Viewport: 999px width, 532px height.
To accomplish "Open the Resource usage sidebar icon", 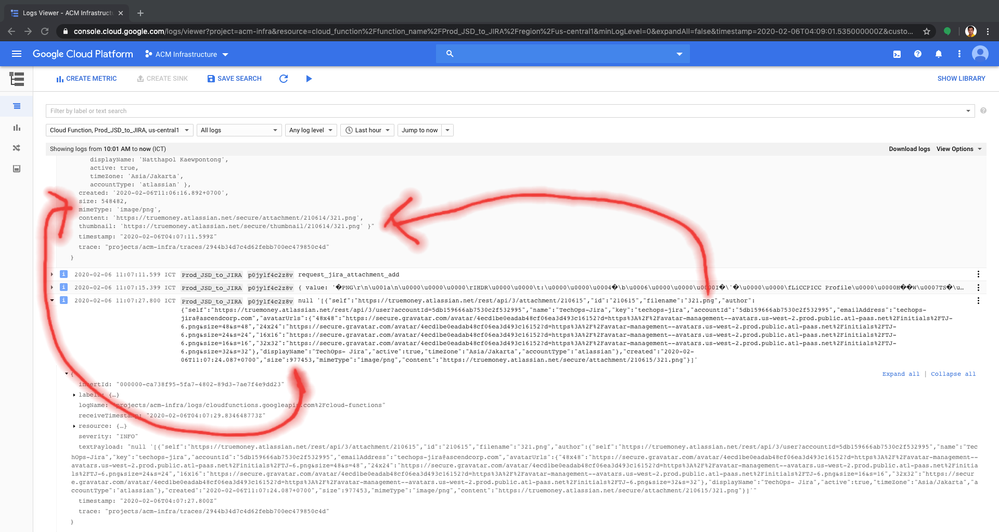I will coord(17,169).
